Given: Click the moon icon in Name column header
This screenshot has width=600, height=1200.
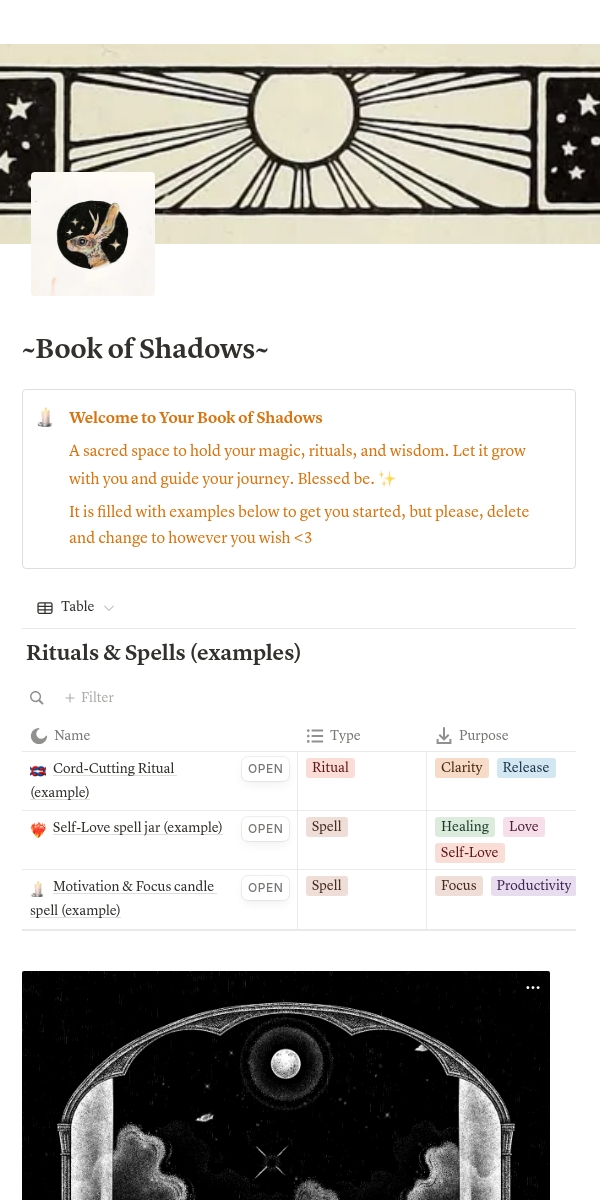Looking at the screenshot, I should 39,736.
